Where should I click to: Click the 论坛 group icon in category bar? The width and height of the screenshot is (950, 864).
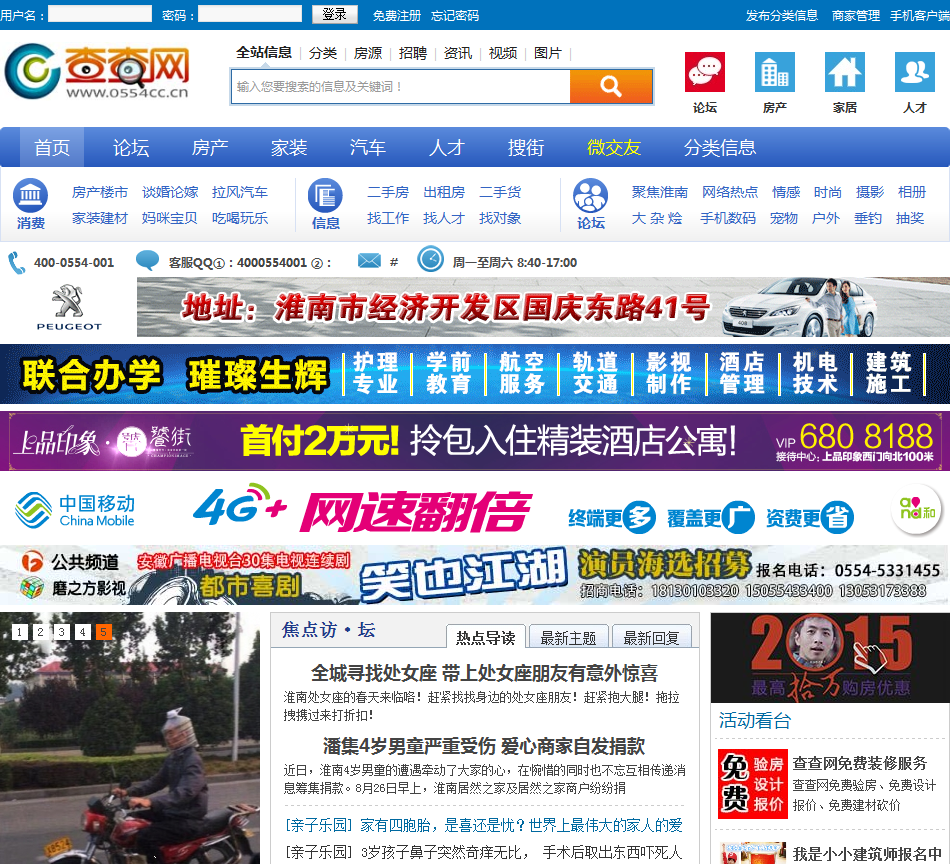click(x=590, y=195)
